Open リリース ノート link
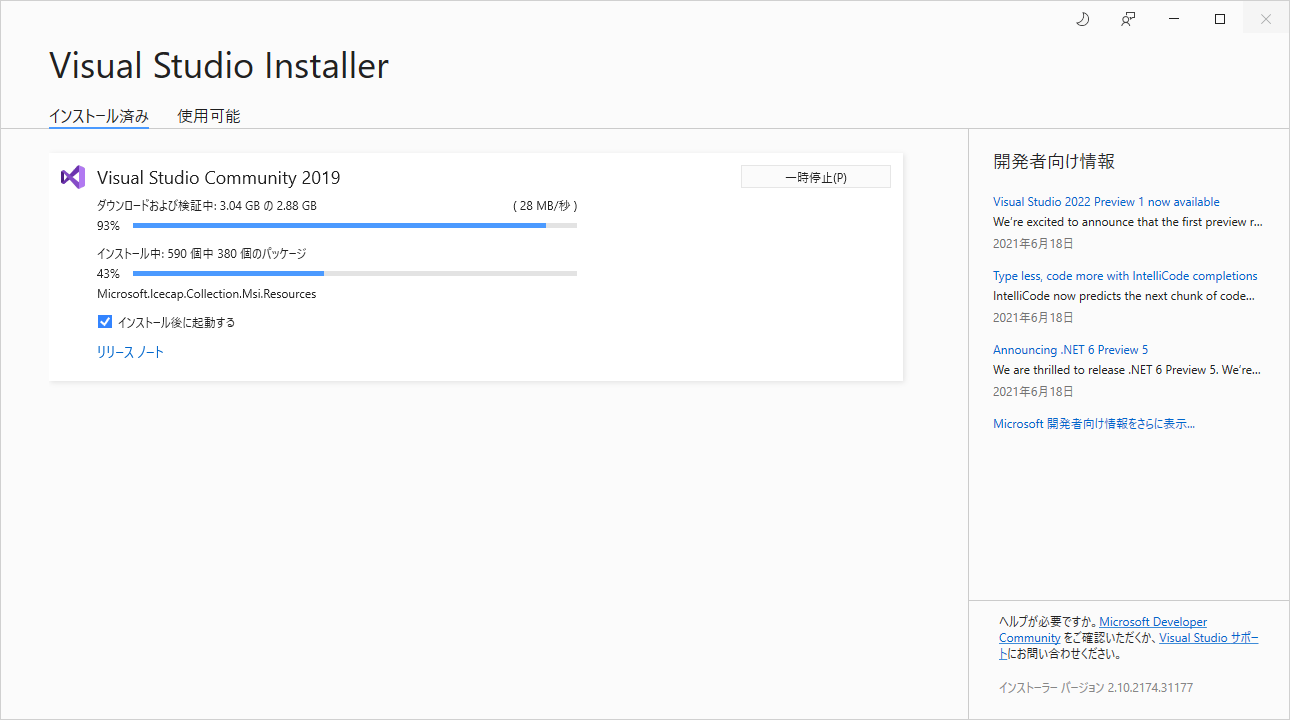The height and width of the screenshot is (720, 1290). point(130,352)
